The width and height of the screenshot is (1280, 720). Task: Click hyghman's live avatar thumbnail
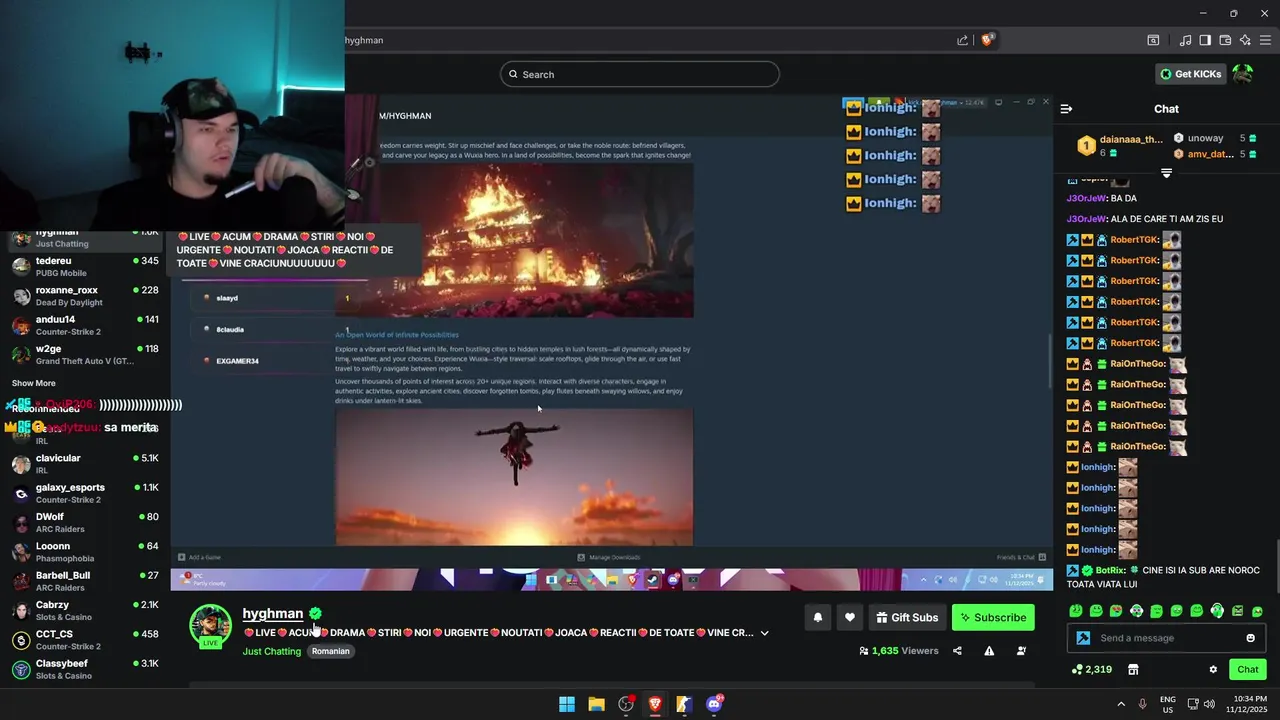point(211,626)
